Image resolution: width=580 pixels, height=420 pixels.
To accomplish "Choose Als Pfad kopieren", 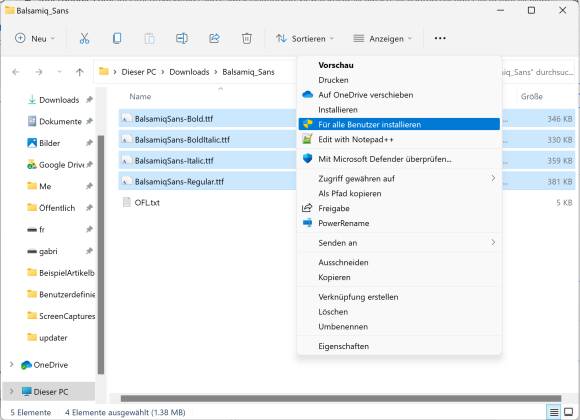I will pos(350,194).
